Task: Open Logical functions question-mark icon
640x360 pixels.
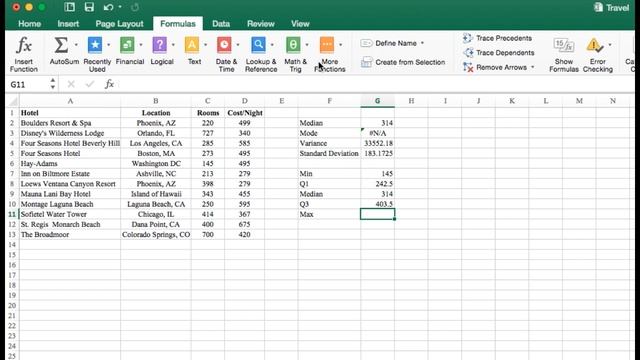Action: point(160,45)
